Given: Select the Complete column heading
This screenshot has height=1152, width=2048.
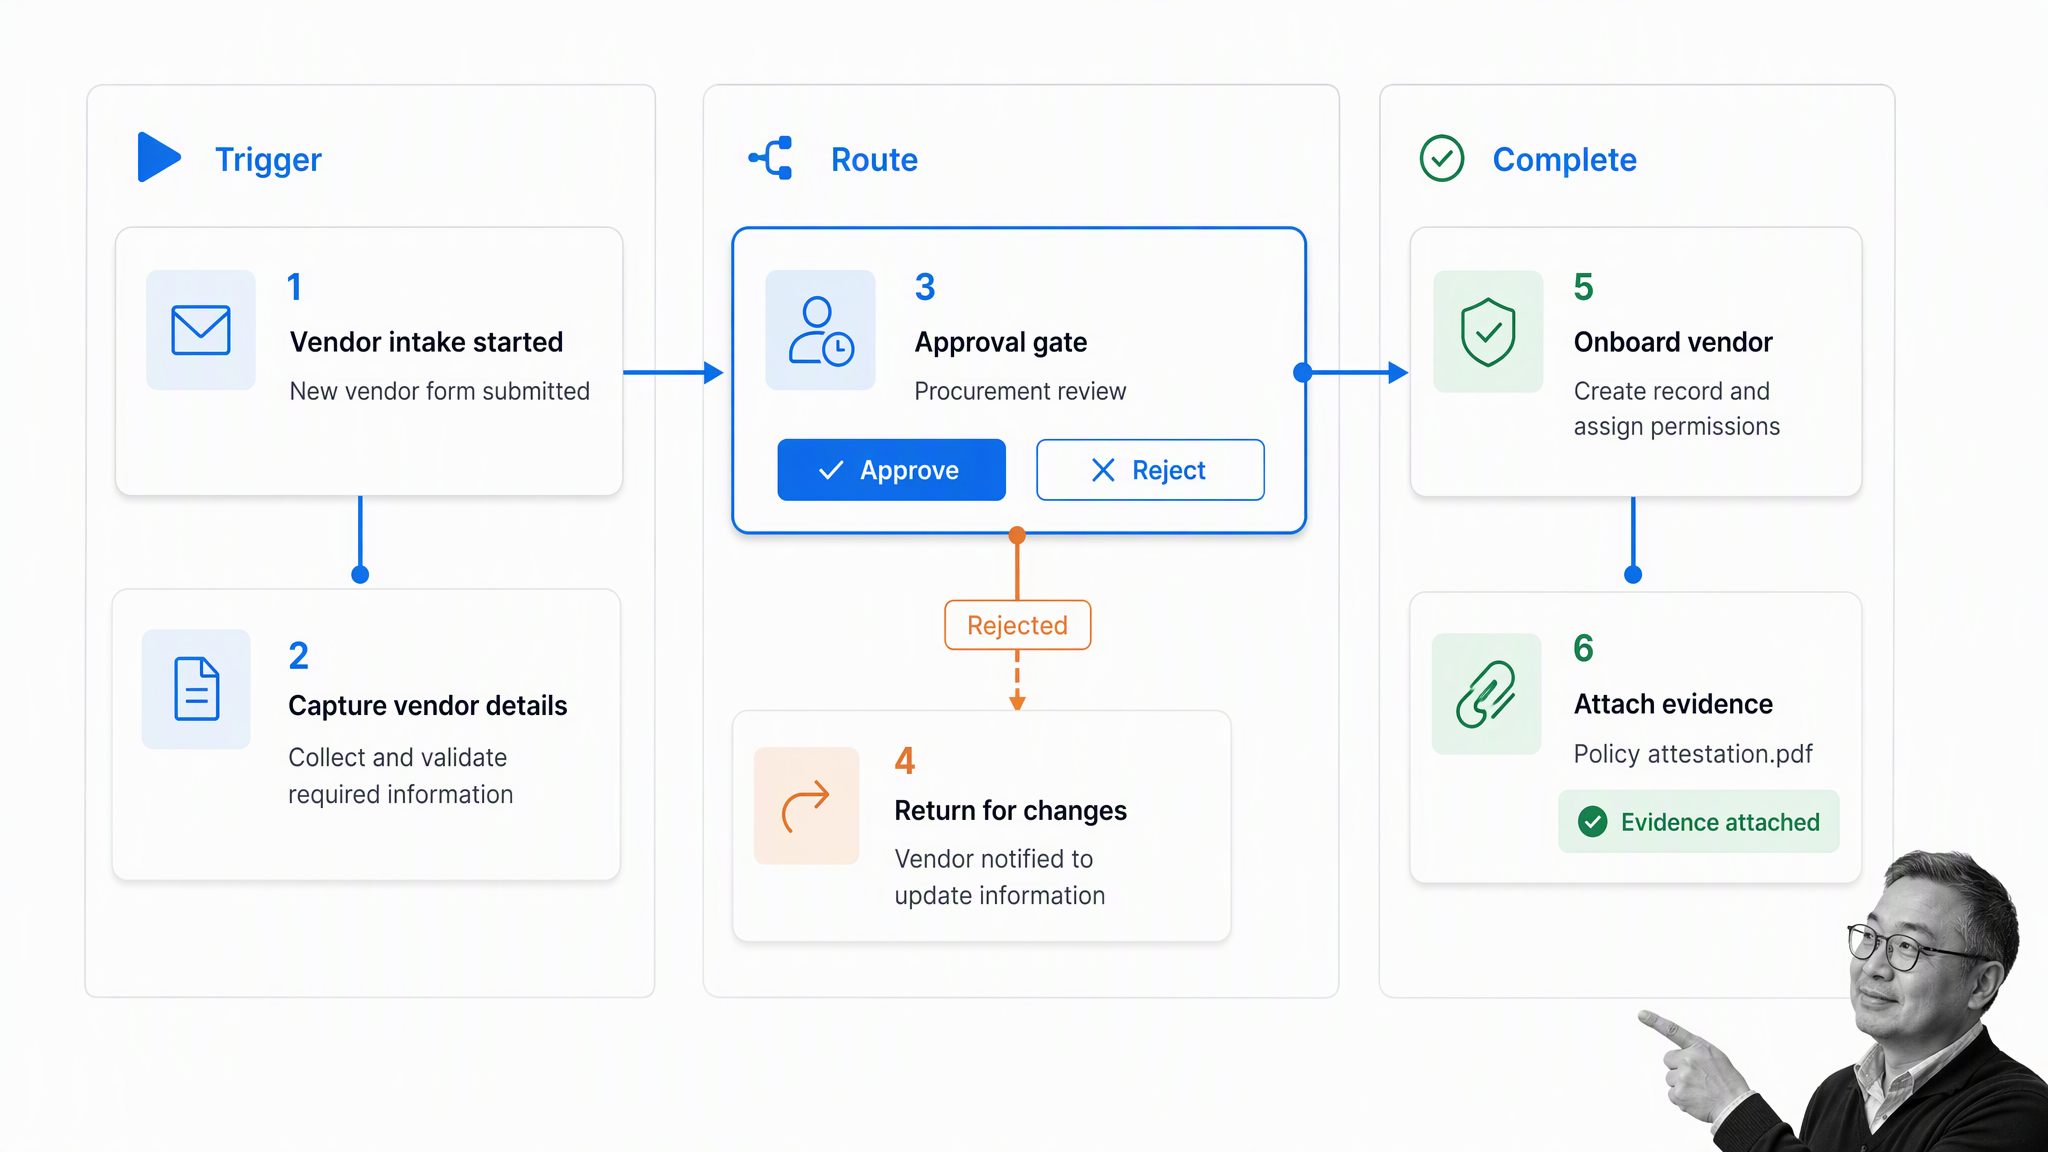Looking at the screenshot, I should coord(1564,160).
